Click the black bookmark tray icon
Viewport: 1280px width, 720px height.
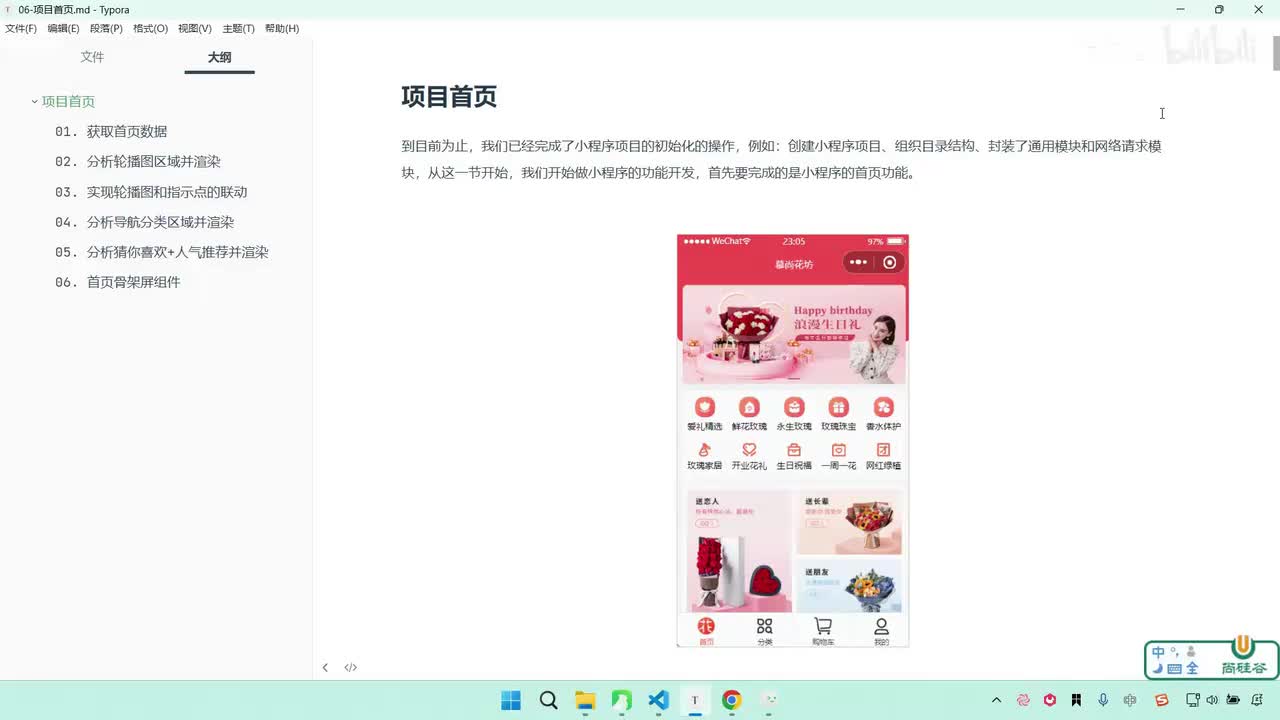point(1076,700)
